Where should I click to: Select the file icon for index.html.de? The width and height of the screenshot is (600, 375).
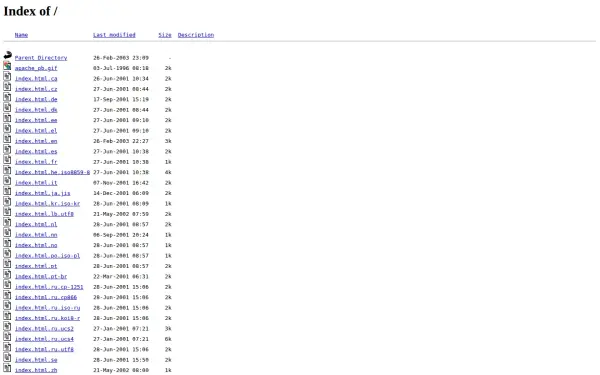(7, 97)
